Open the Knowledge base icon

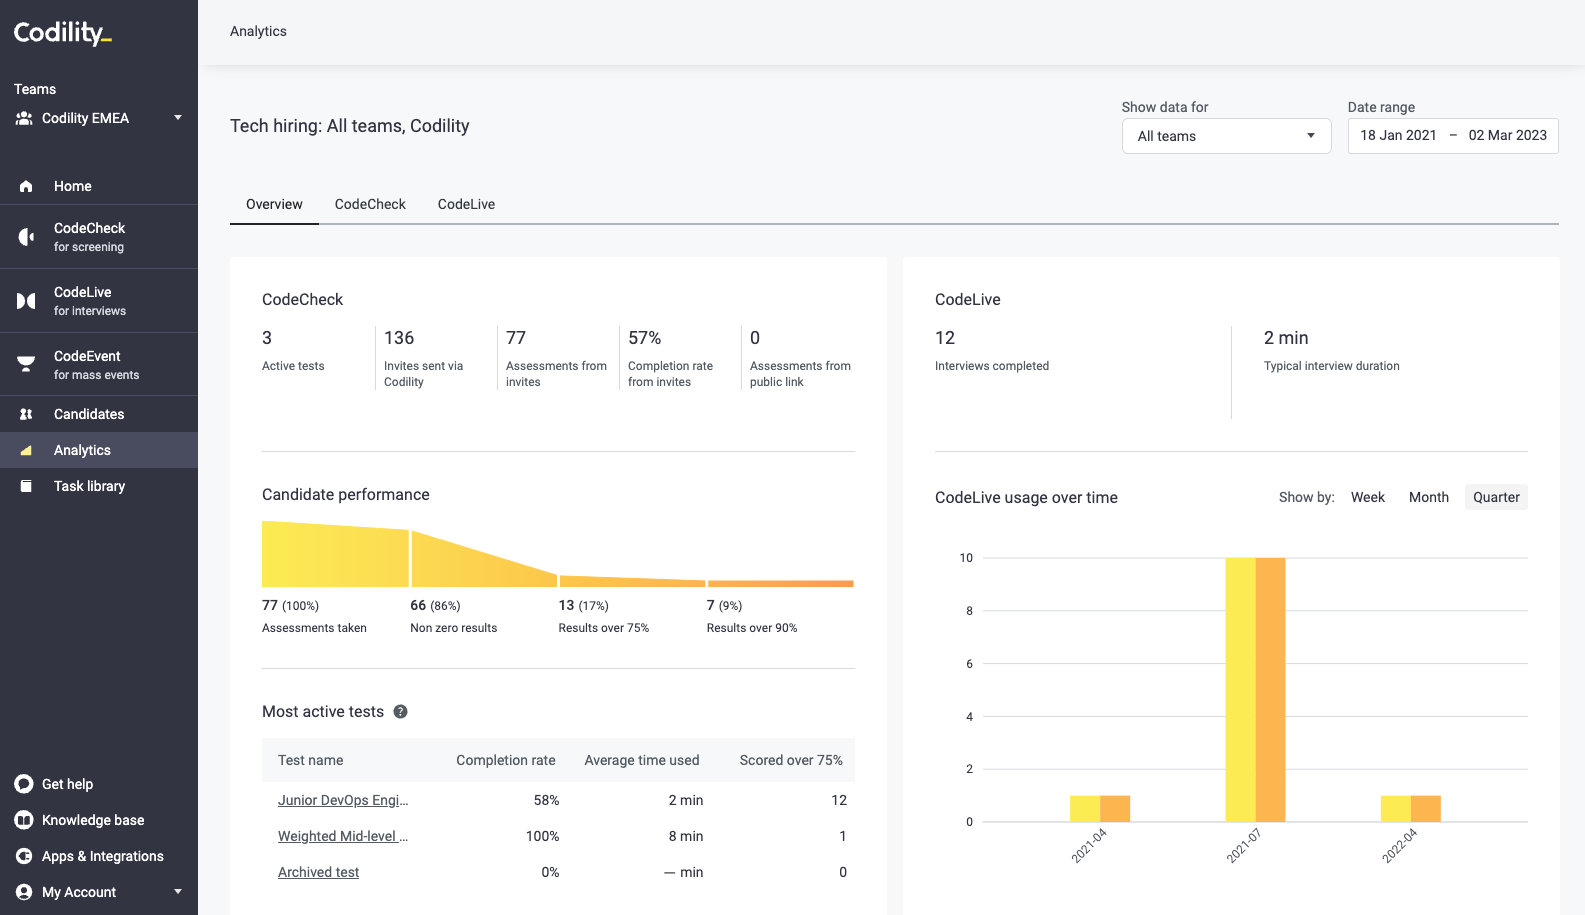(x=24, y=820)
